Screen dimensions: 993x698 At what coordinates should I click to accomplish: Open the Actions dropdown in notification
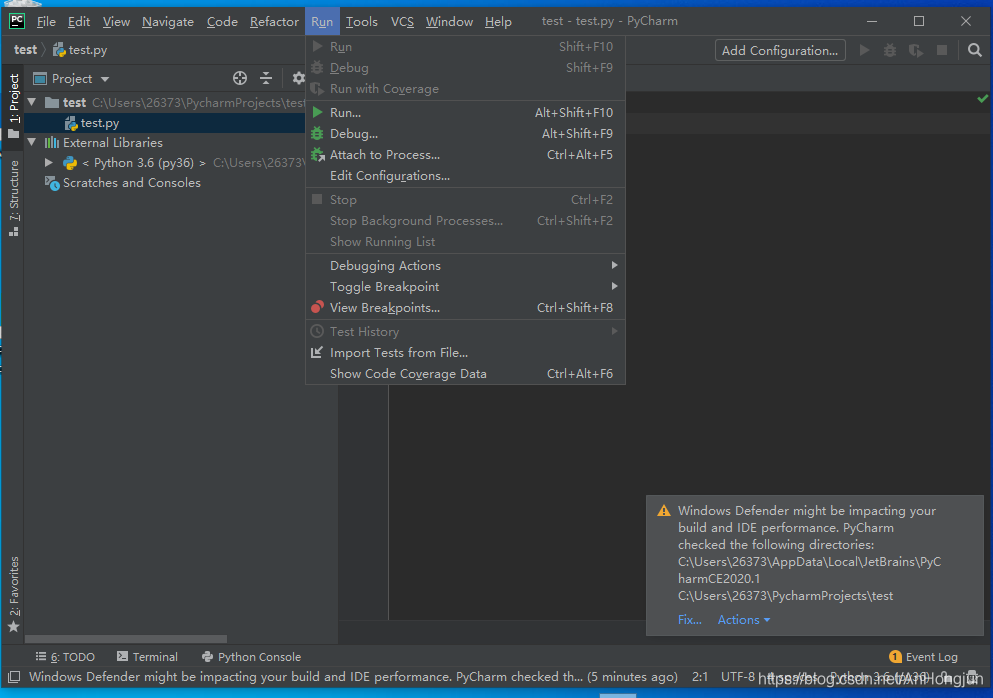click(743, 620)
